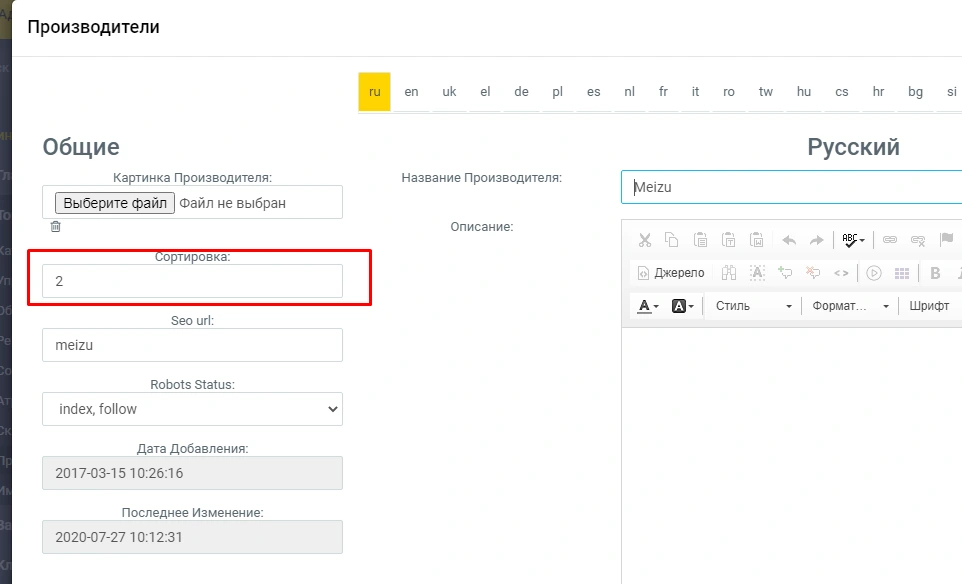This screenshot has width=962, height=584.
Task: Click the Select All icon in editor
Action: pos(757,273)
